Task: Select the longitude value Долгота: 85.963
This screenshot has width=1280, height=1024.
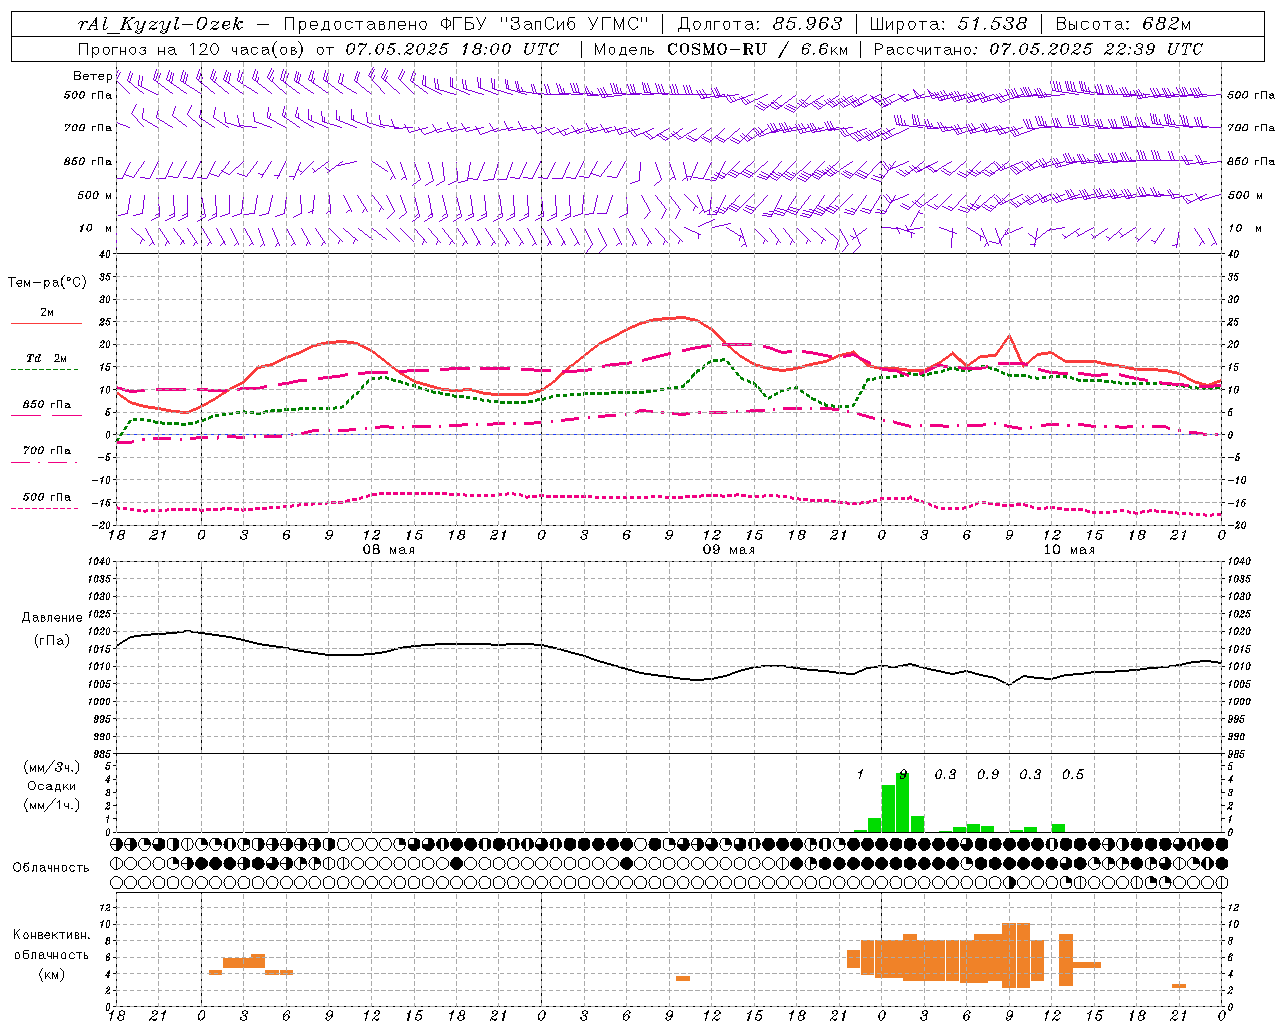Action: (x=760, y=24)
